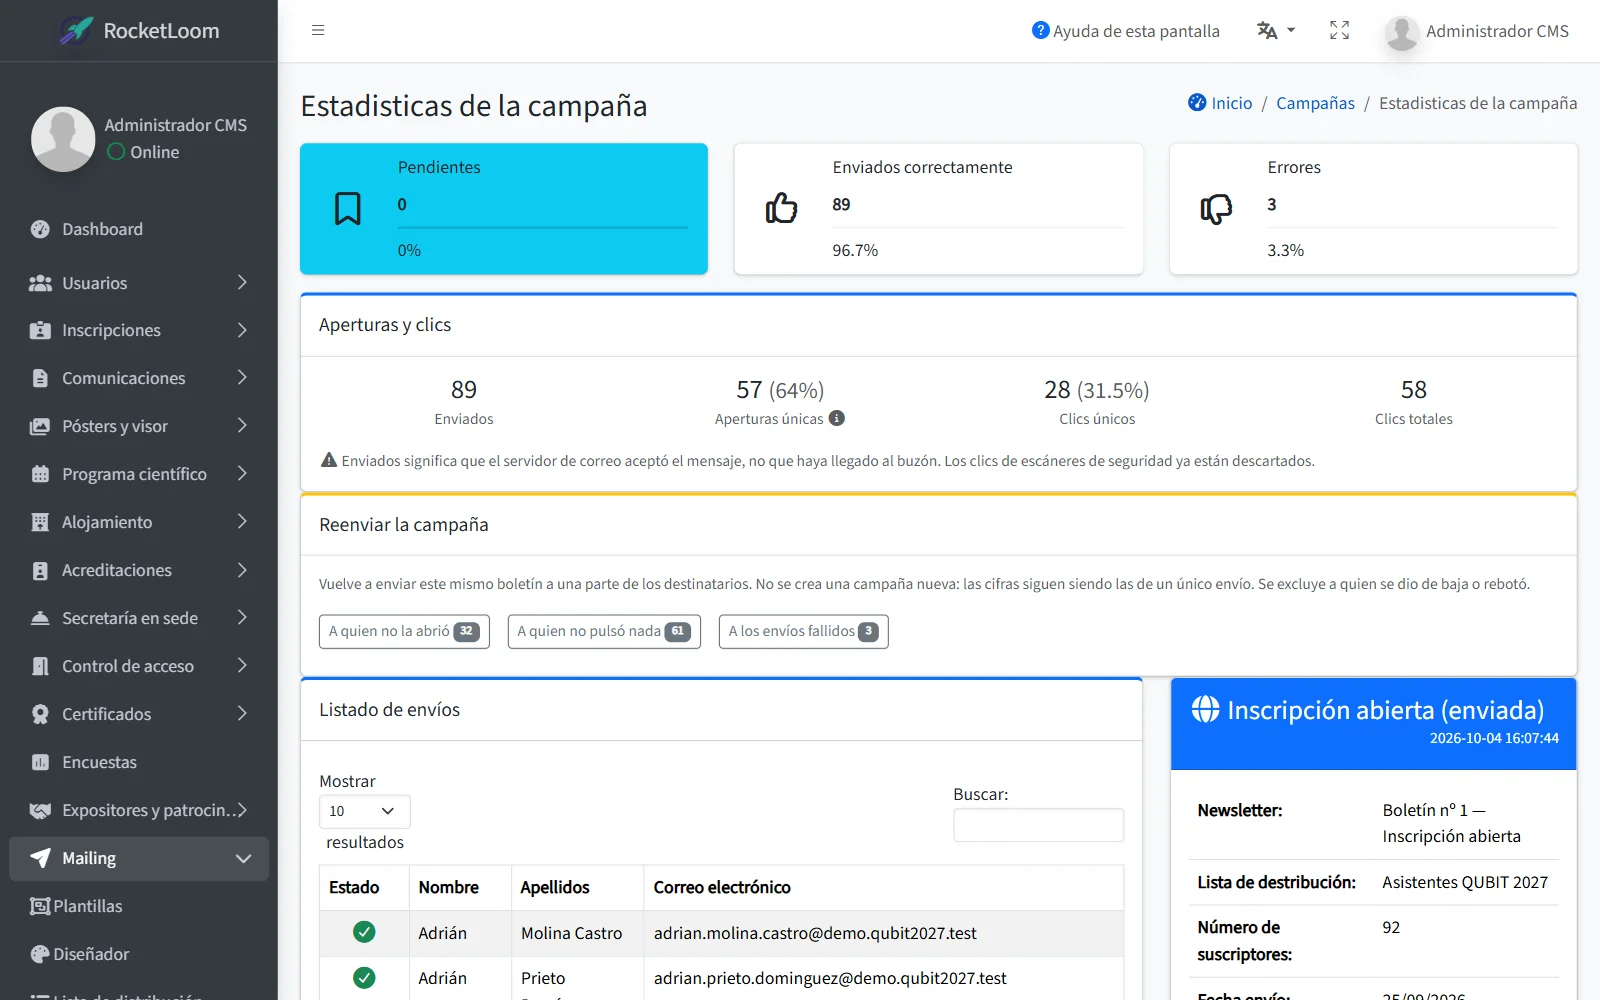Expand the Usuarios submenu chevron
The height and width of the screenshot is (1000, 1600).
242,283
